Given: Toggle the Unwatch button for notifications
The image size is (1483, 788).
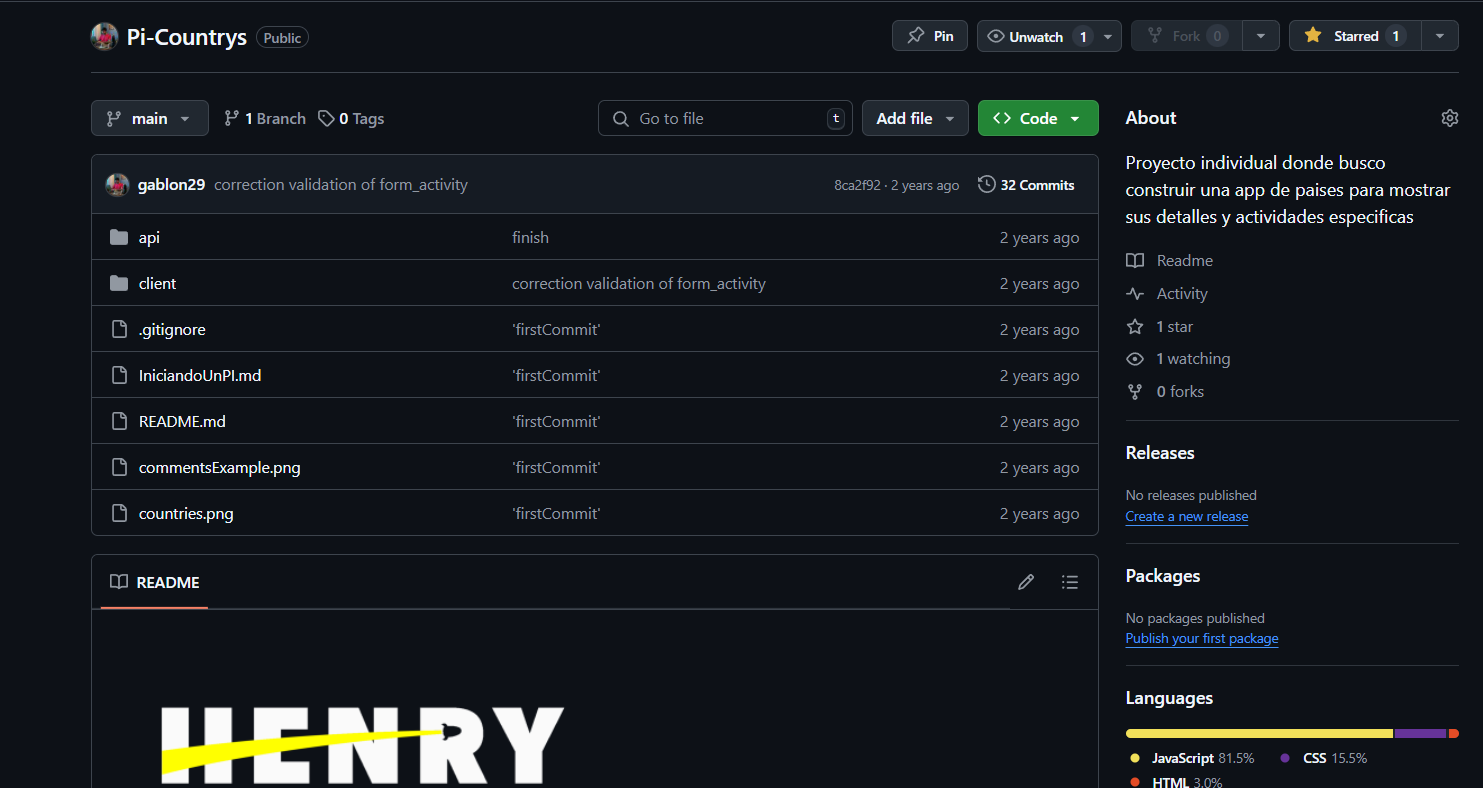Looking at the screenshot, I should coord(1036,36).
